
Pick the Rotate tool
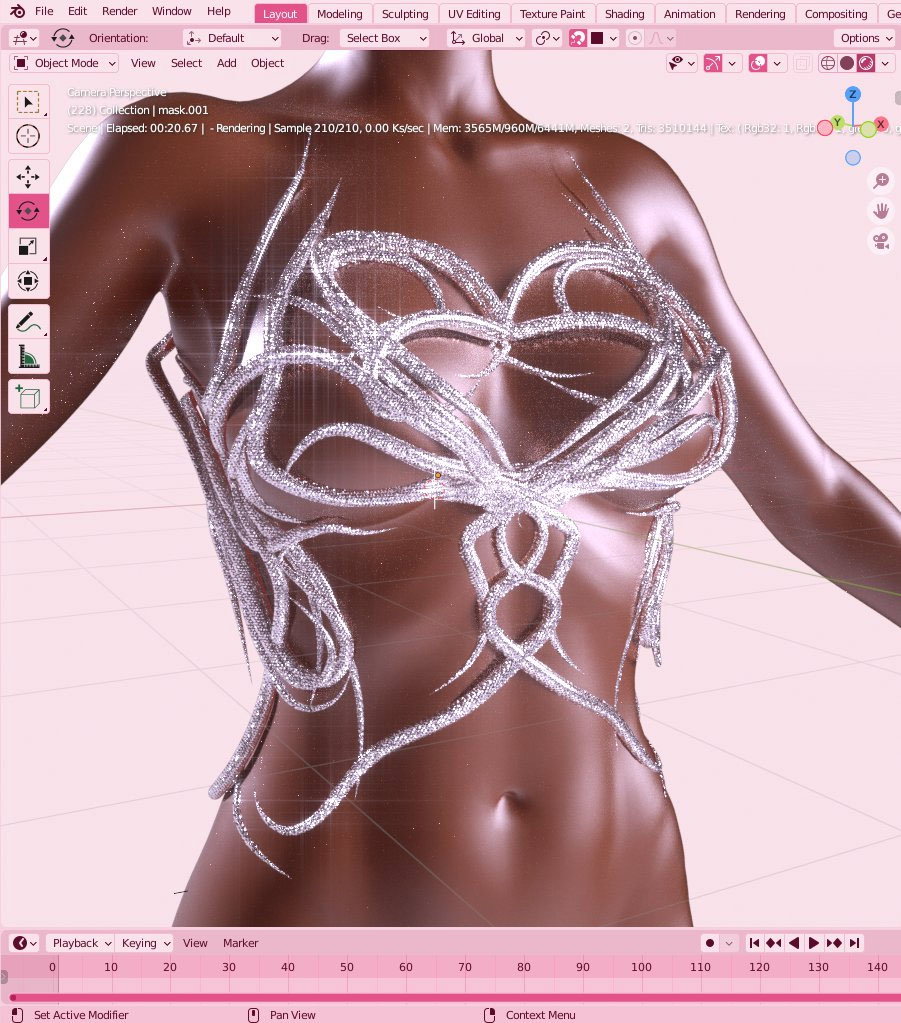tap(27, 211)
